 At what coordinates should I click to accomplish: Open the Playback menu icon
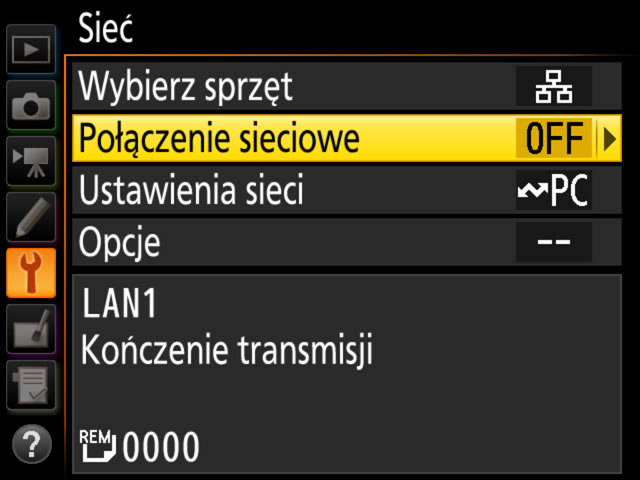[x=31, y=49]
